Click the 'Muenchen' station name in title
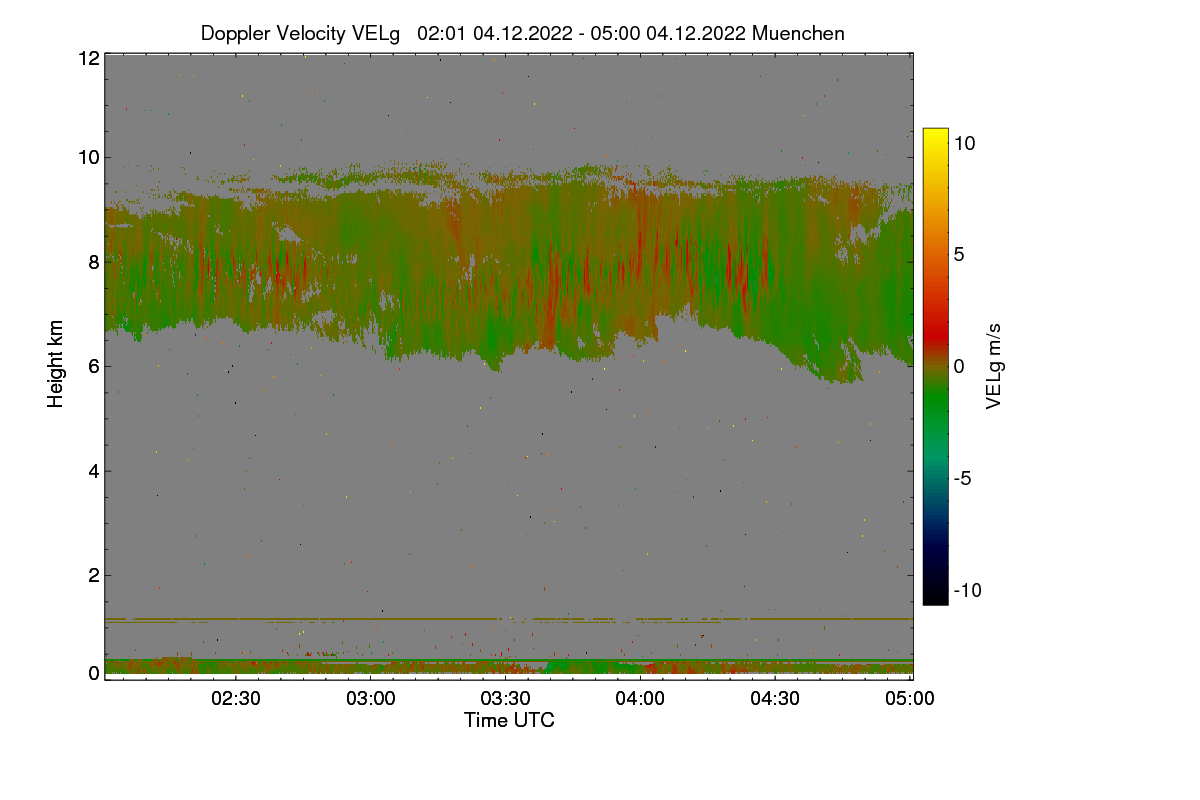The width and height of the screenshot is (1200, 800). [x=798, y=33]
